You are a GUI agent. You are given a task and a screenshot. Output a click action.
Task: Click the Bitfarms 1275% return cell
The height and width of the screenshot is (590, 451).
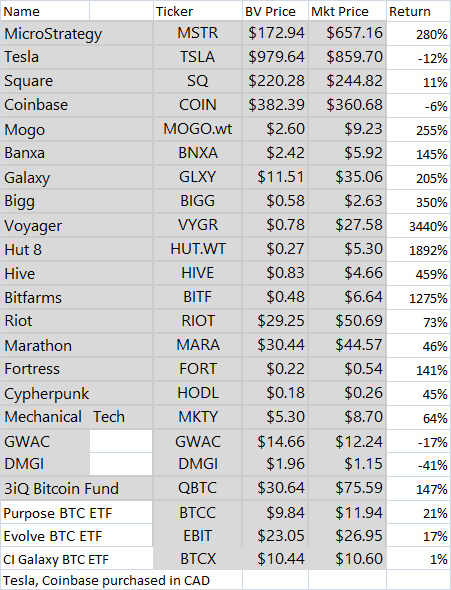[x=419, y=297]
